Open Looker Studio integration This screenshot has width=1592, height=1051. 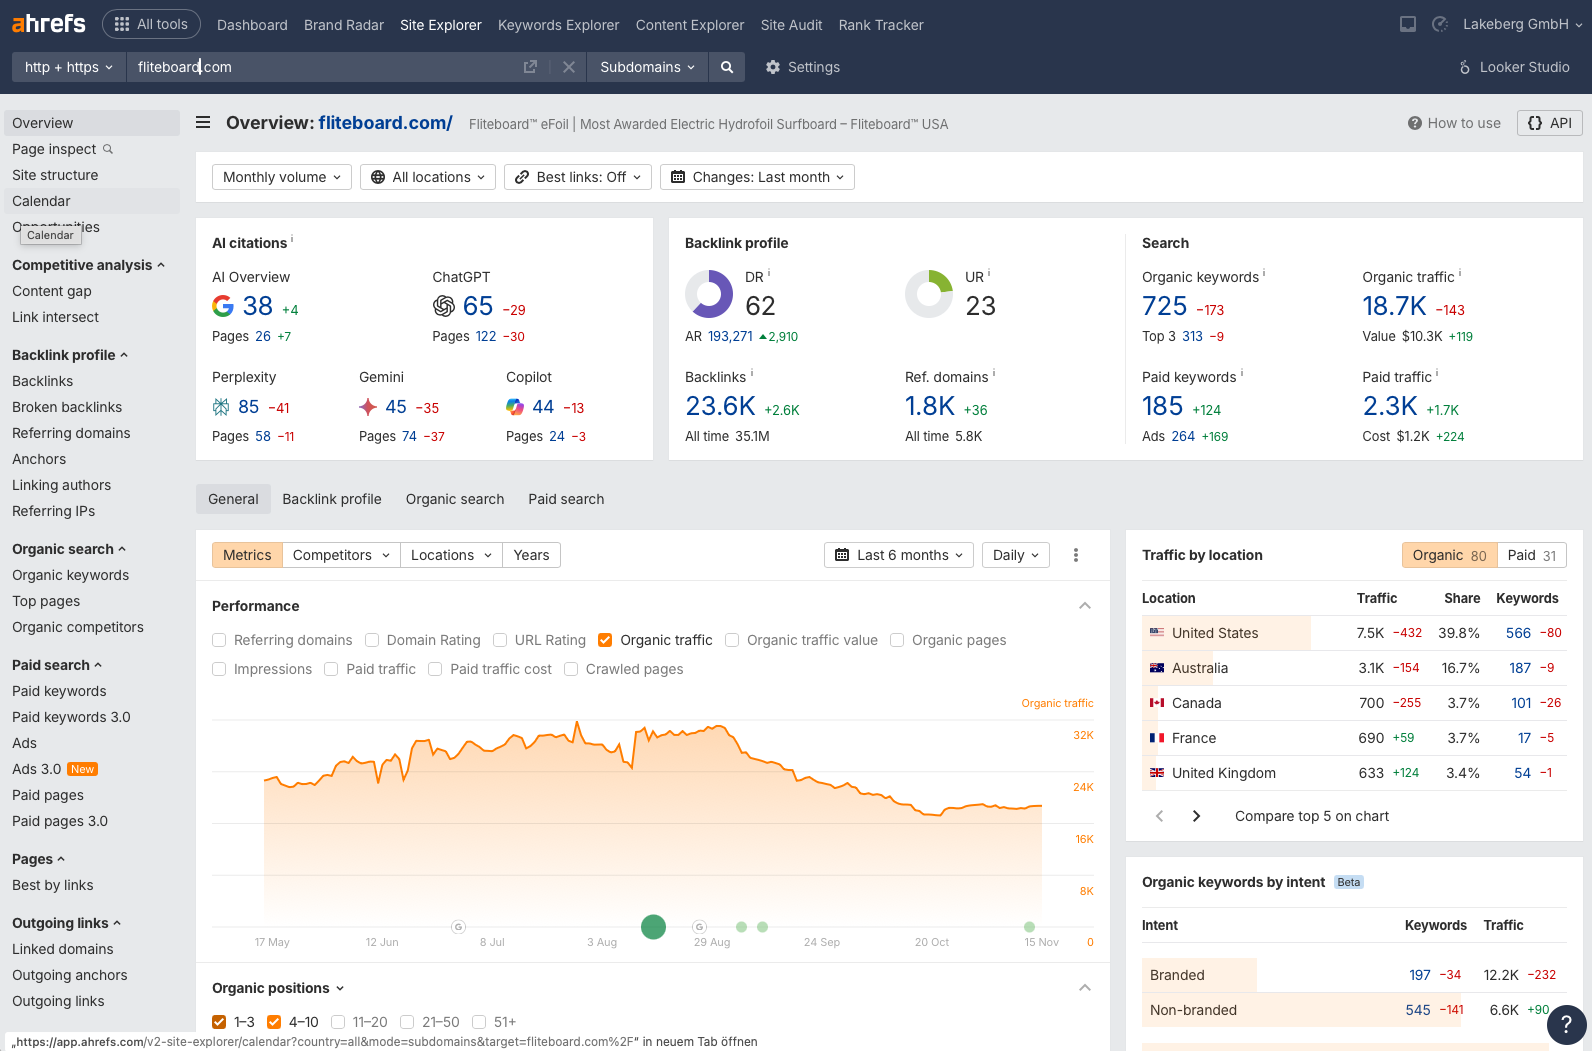[1514, 67]
